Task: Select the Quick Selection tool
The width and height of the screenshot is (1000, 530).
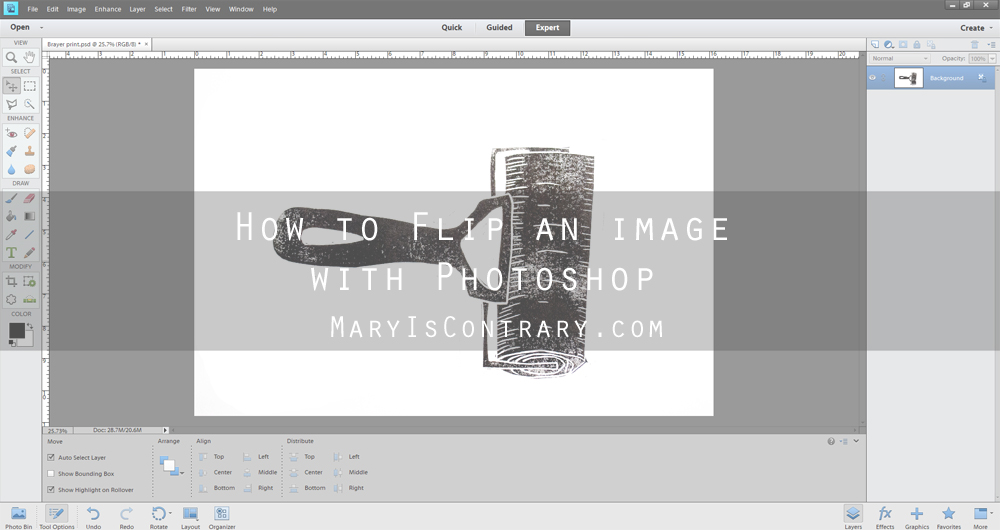Action: [x=29, y=104]
